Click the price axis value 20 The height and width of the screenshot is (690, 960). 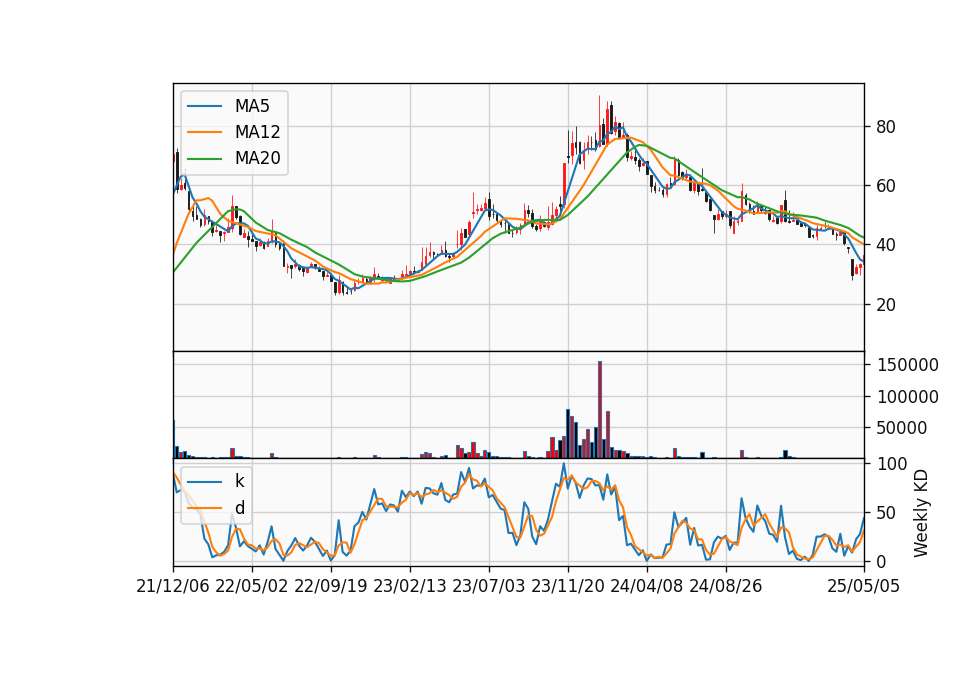tap(886, 304)
